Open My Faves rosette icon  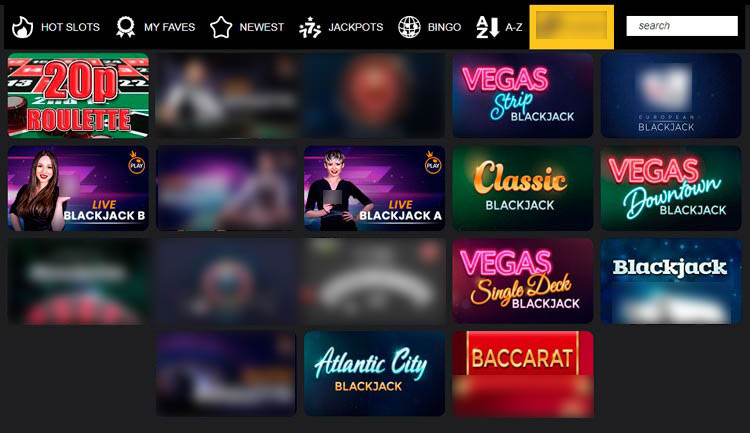pyautogui.click(x=125, y=27)
